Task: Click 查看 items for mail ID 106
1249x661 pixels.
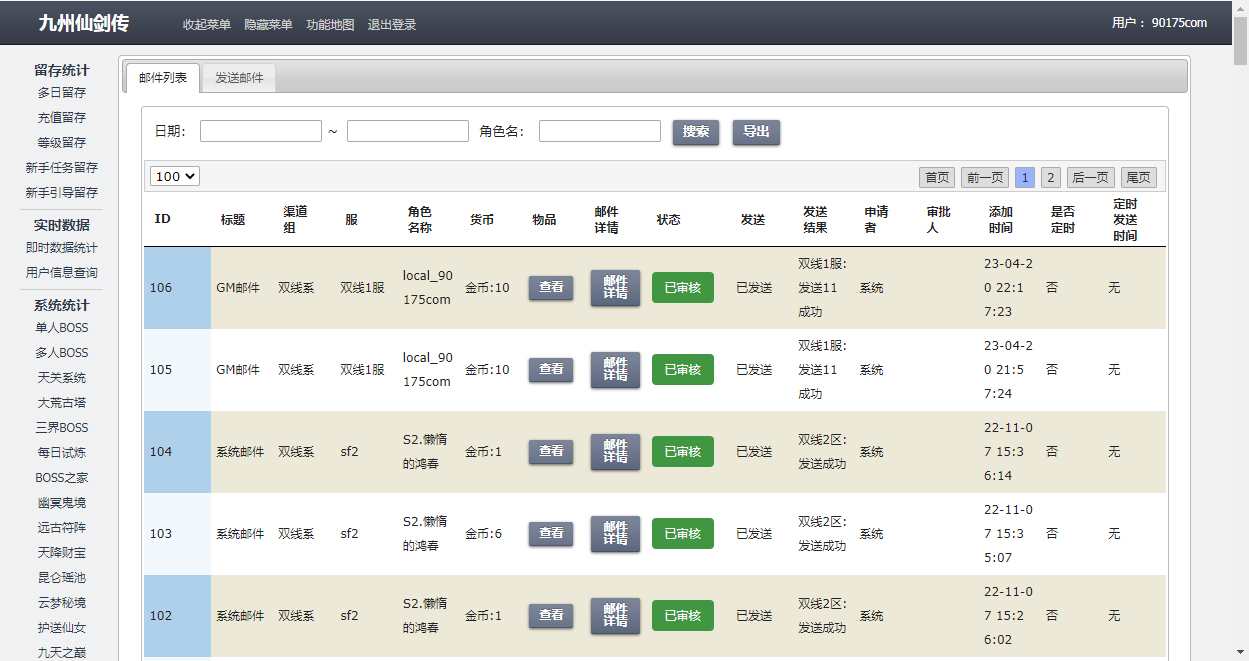Action: (x=551, y=288)
